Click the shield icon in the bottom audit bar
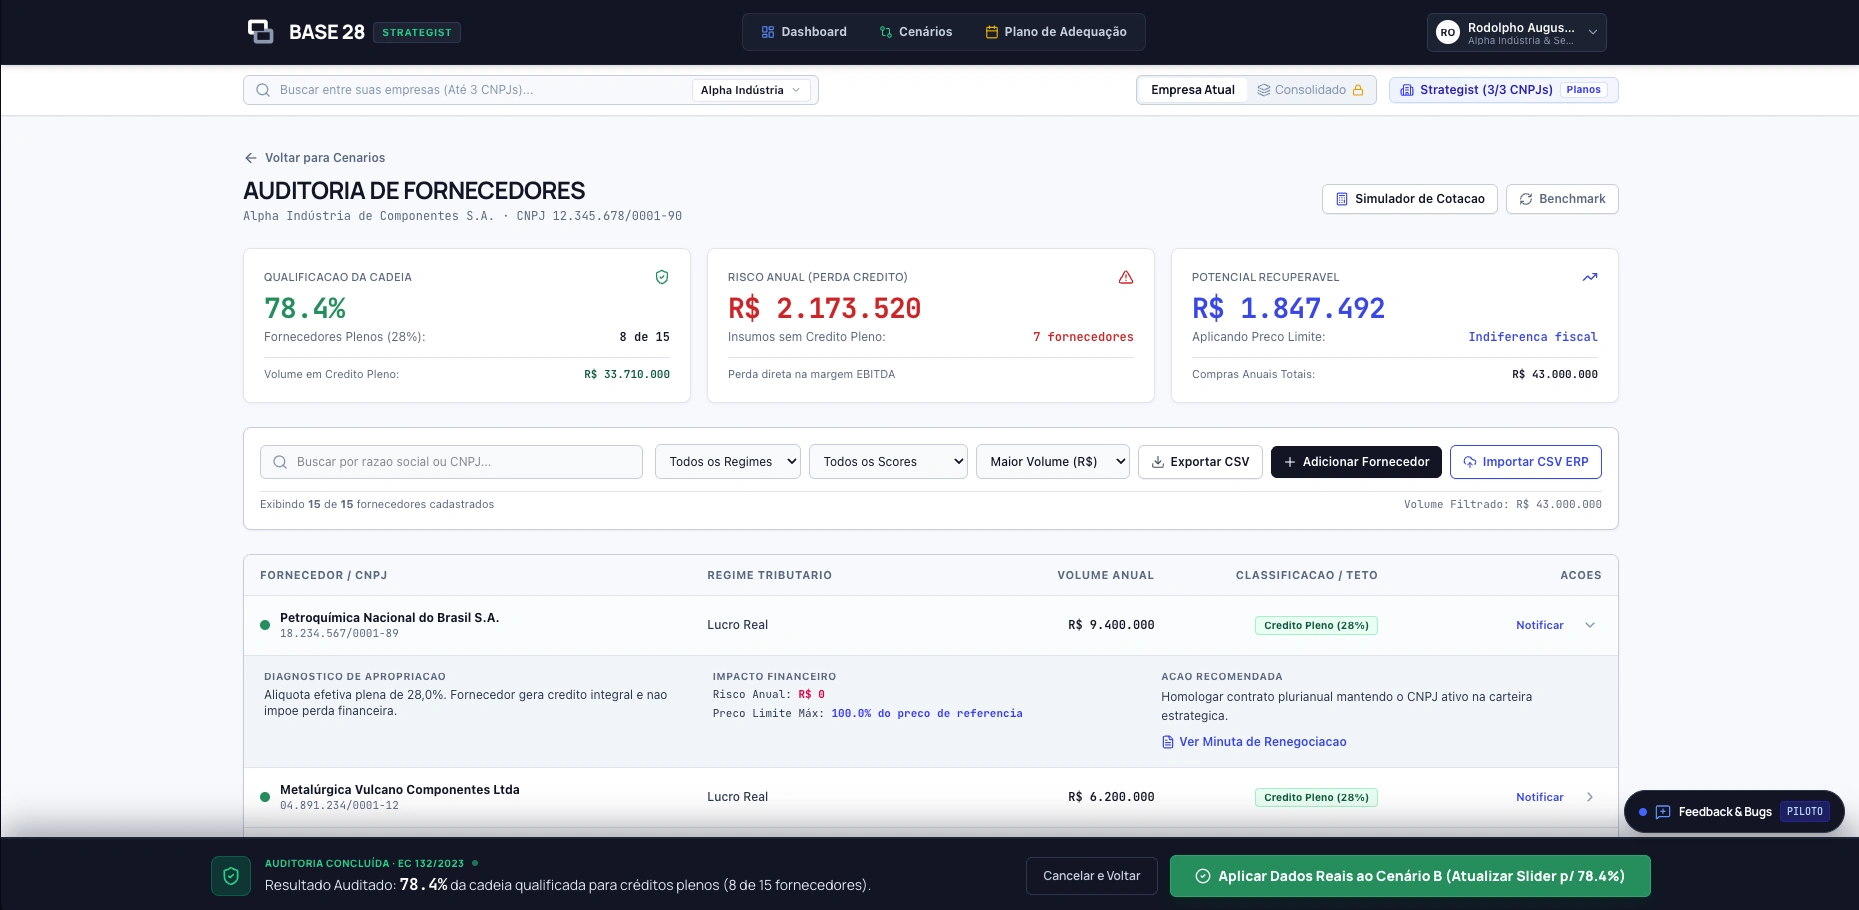The height and width of the screenshot is (910, 1859). (x=231, y=876)
